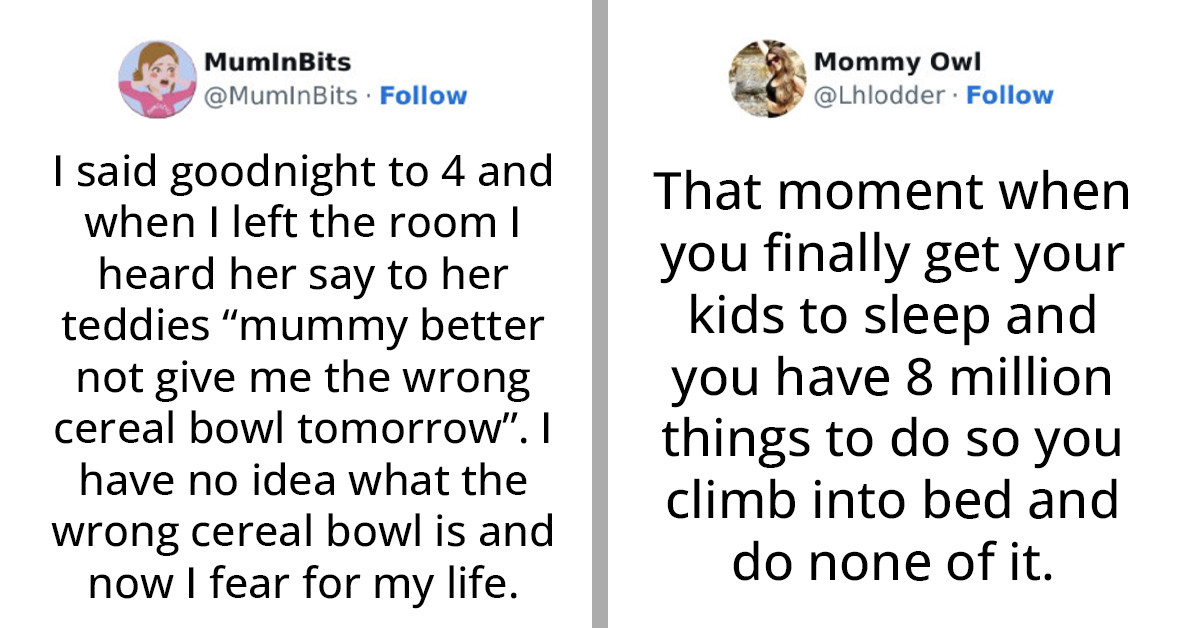Select the Mommy Owl display name
This screenshot has width=1200, height=628.
pyautogui.click(x=896, y=61)
